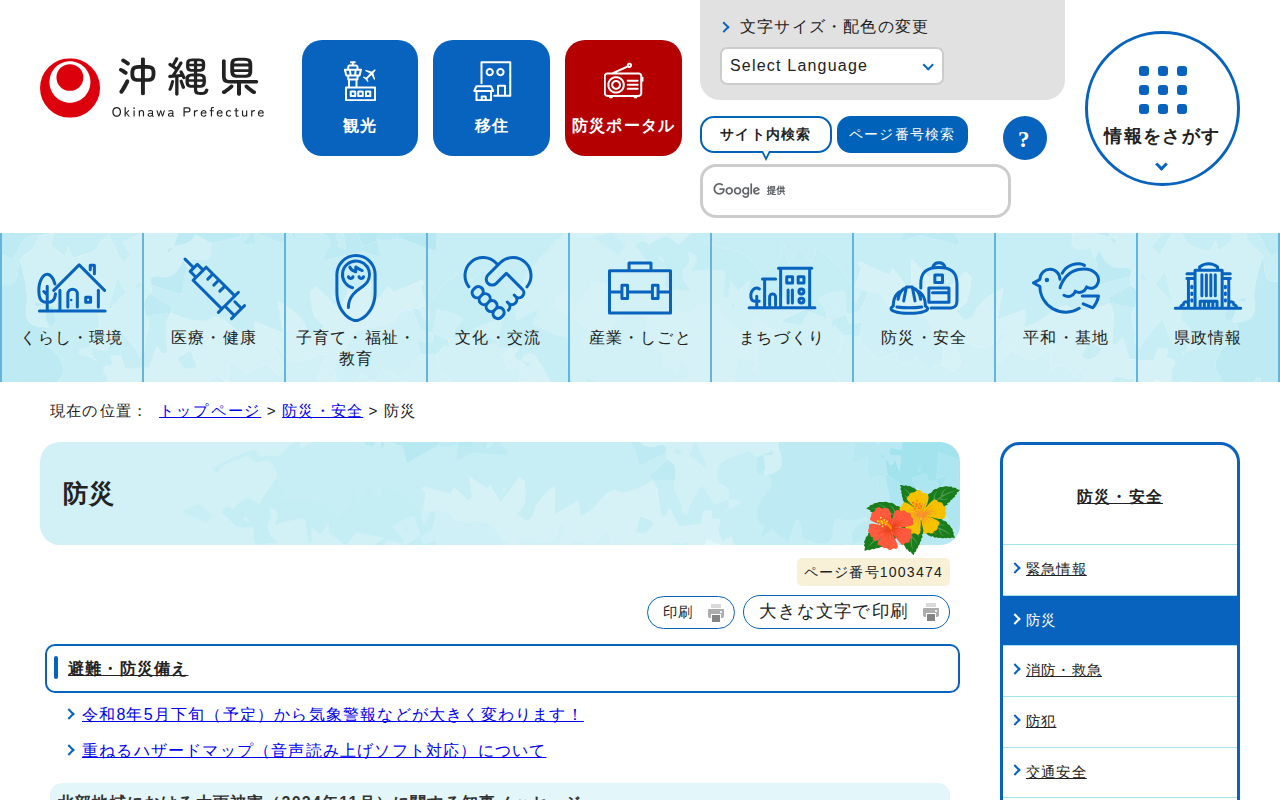The image size is (1280, 800).
Task: Open the くらし・環境 house category
Action: [72, 308]
